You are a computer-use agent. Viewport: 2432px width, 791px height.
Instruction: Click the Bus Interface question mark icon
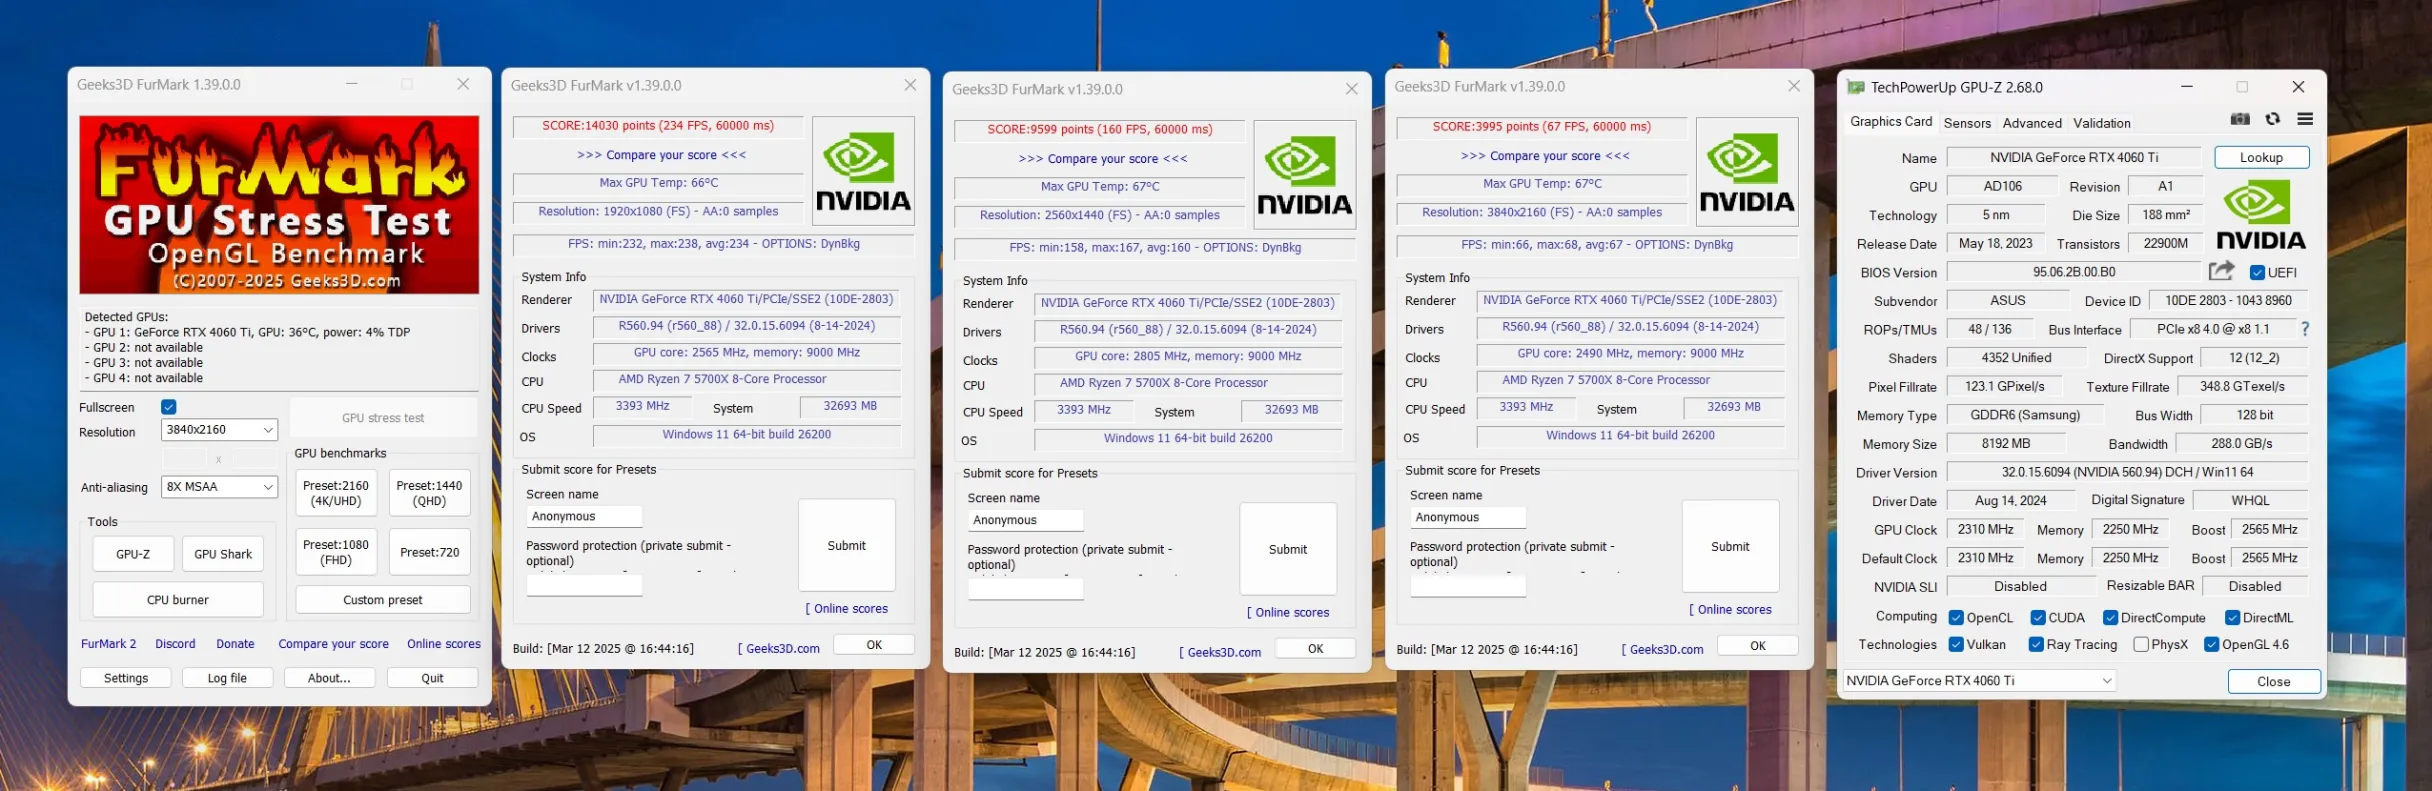tap(2305, 329)
